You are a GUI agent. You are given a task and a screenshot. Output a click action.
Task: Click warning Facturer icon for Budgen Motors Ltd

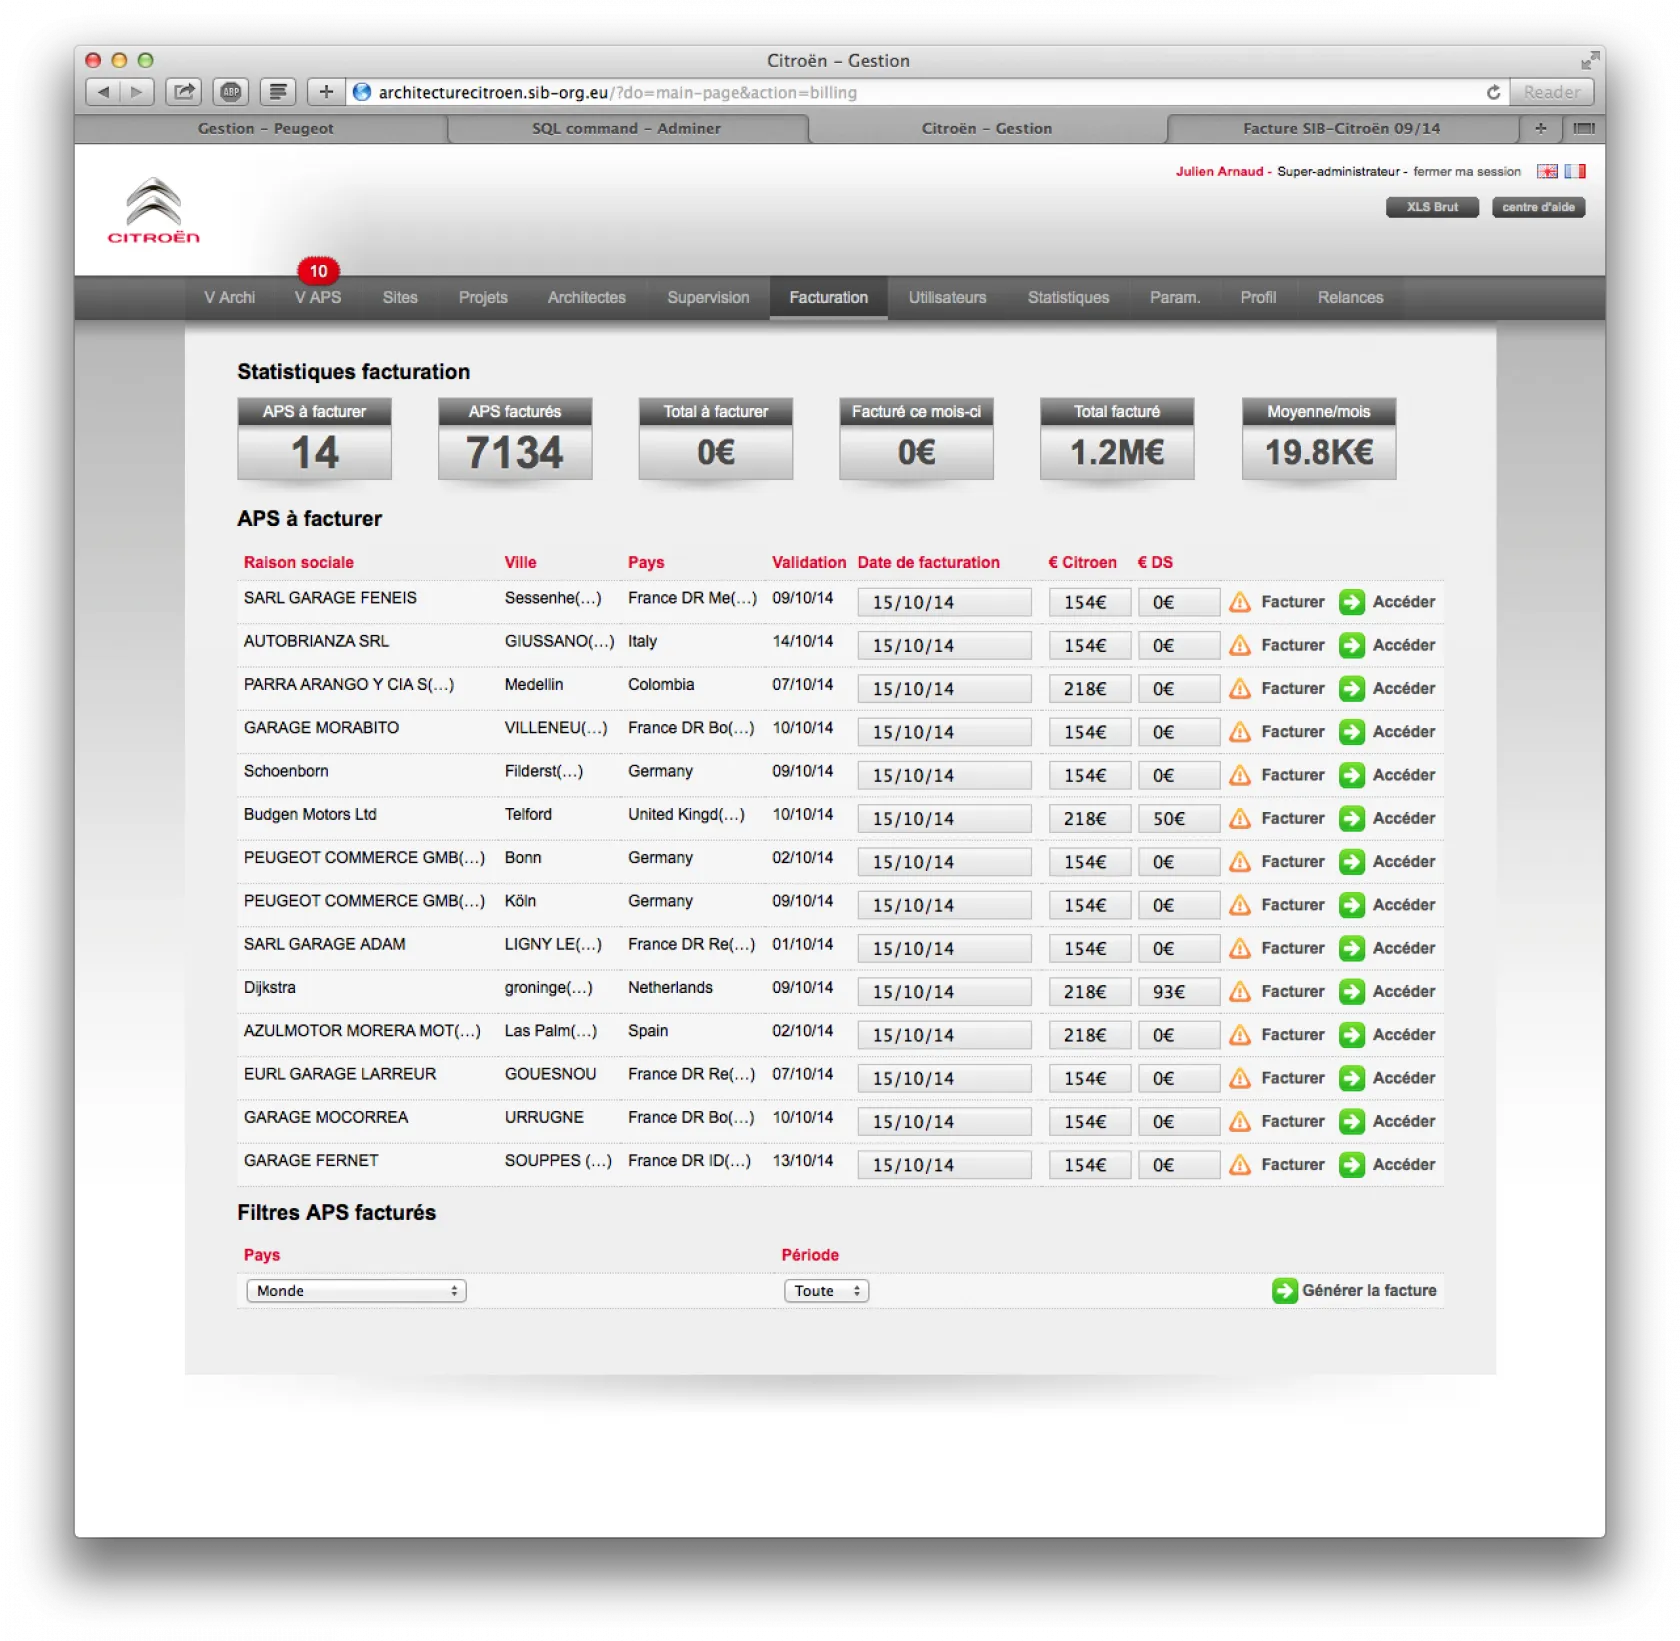[1240, 819]
